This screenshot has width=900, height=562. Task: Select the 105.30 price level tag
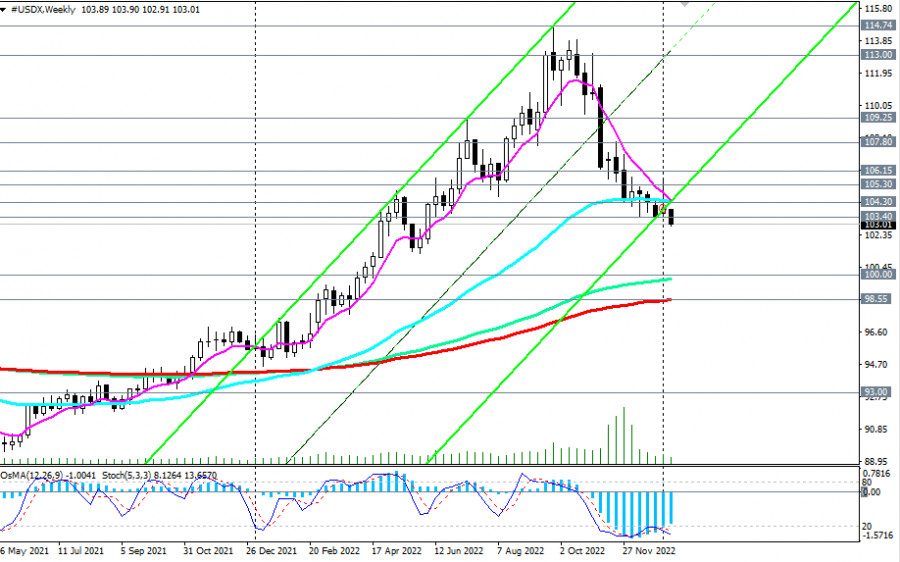coord(878,185)
